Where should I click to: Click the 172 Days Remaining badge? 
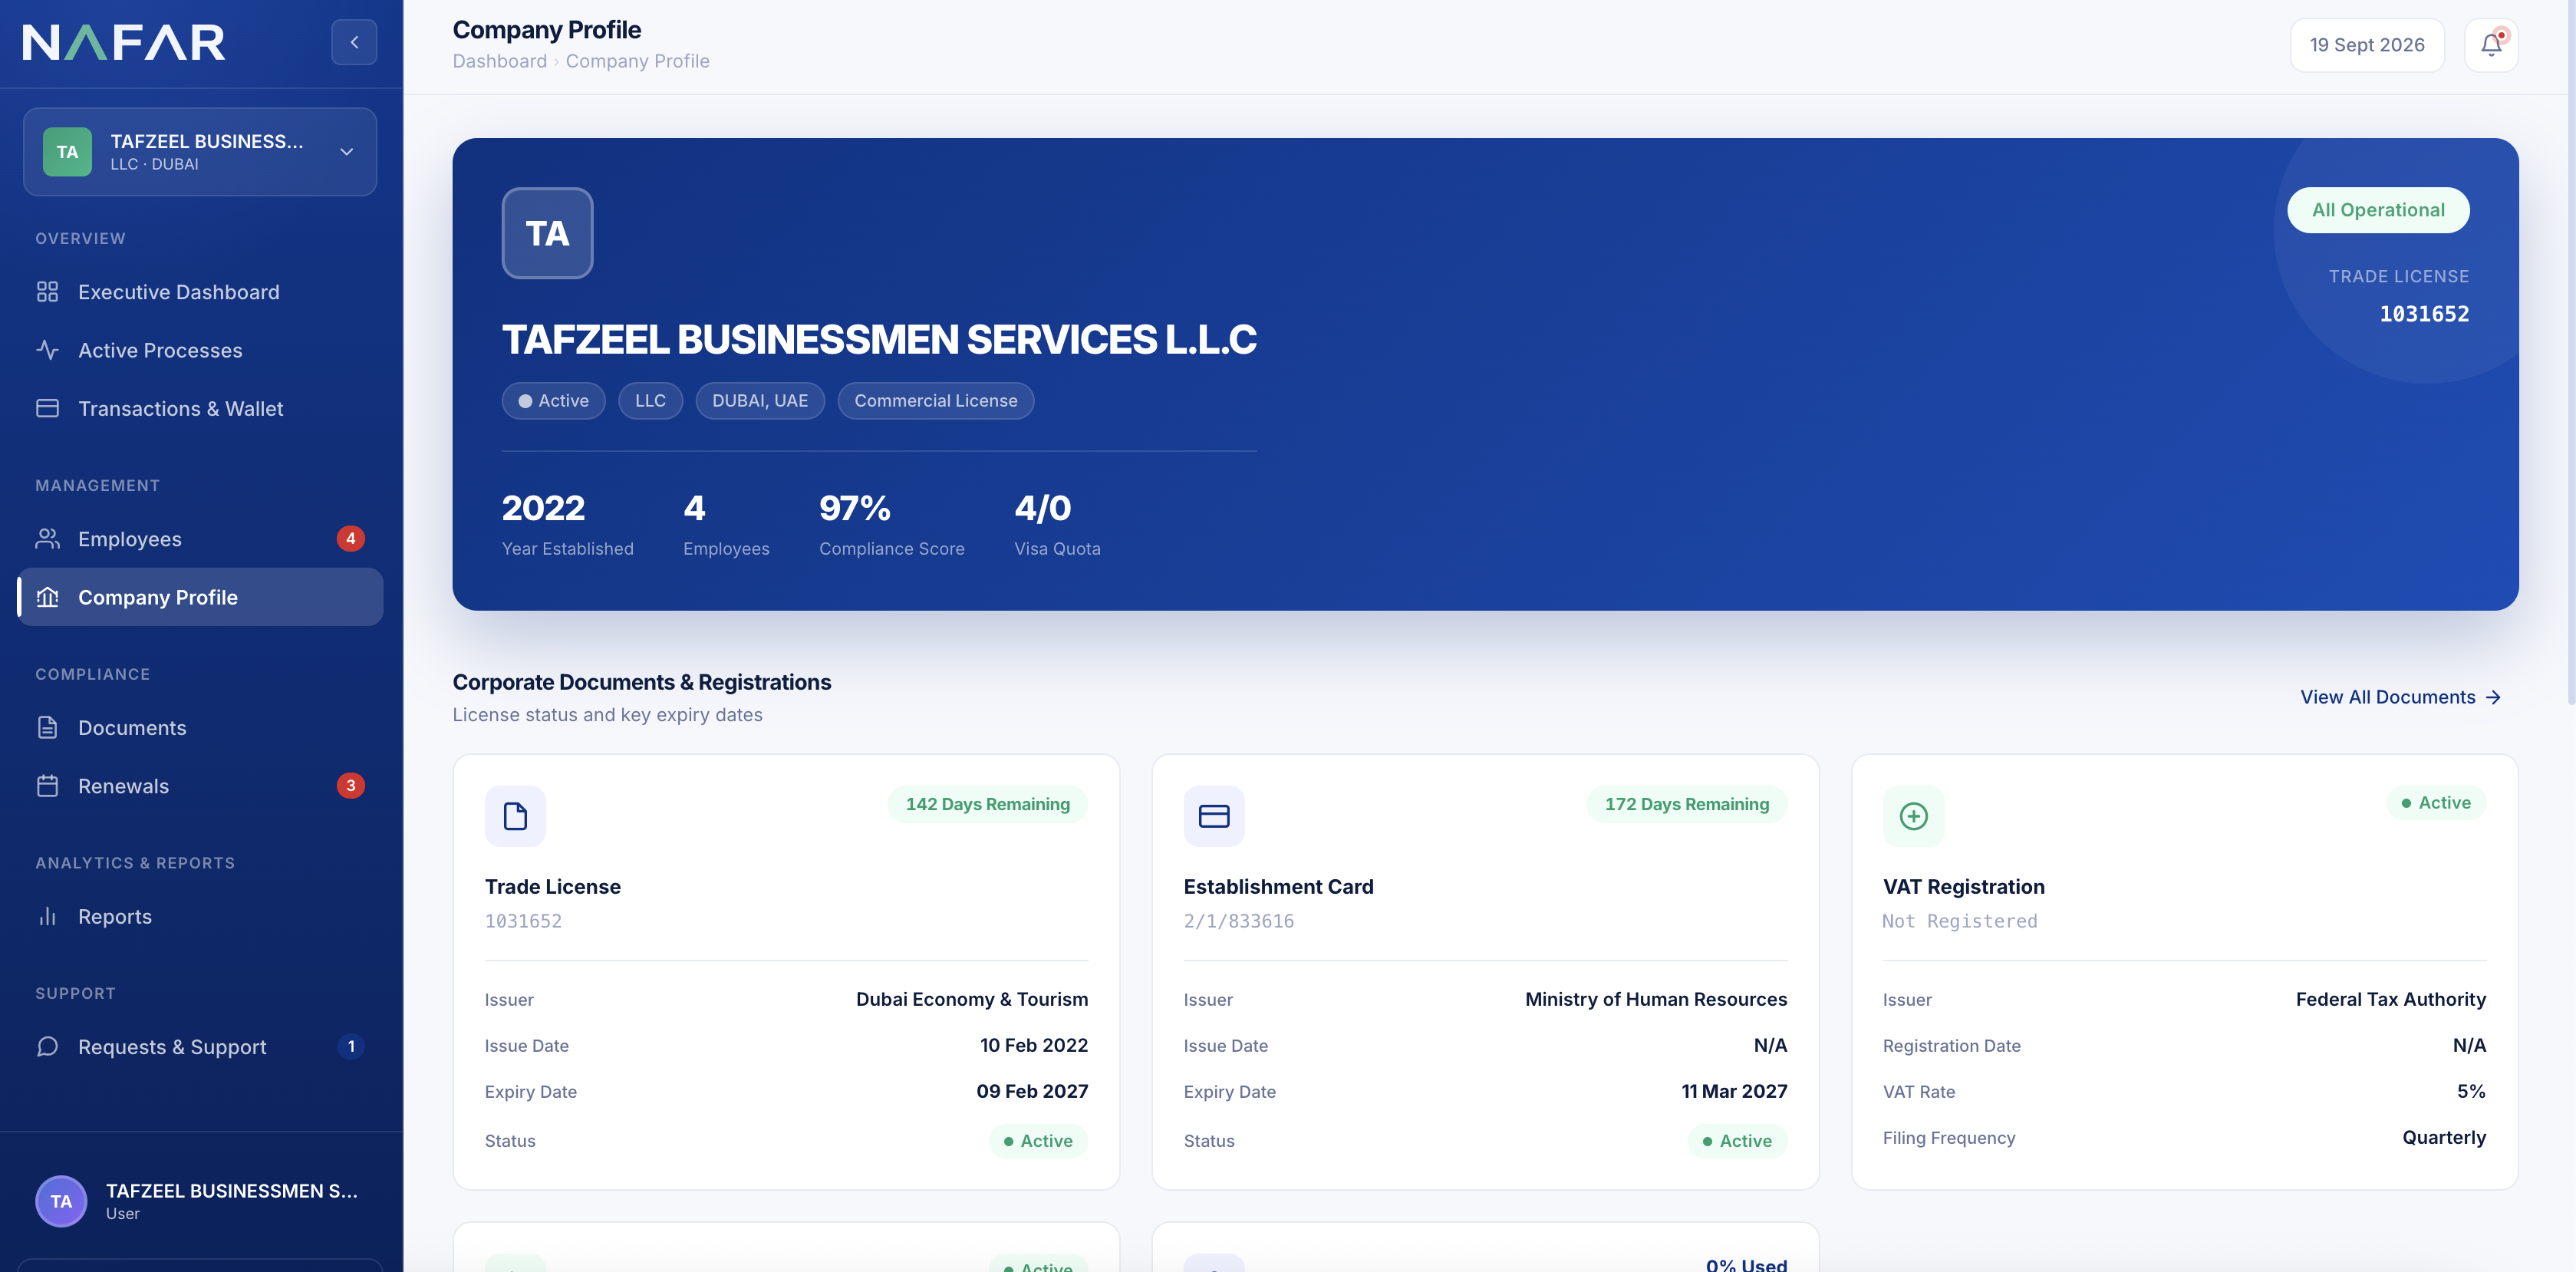pos(1686,804)
